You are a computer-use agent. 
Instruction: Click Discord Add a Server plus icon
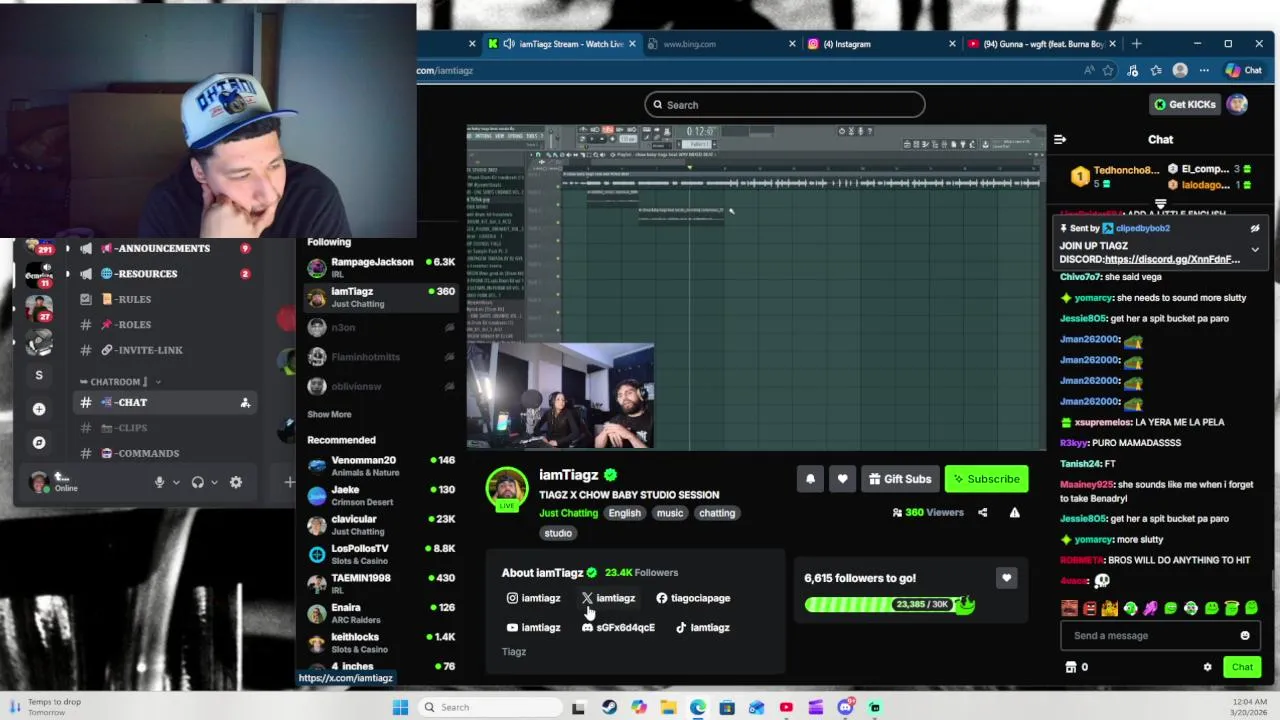[39, 409]
